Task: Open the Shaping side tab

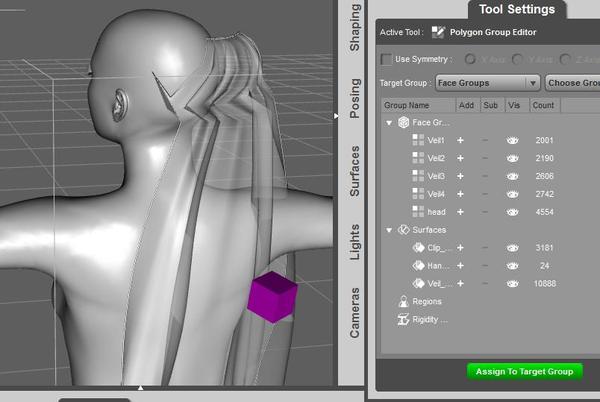Action: click(x=355, y=28)
